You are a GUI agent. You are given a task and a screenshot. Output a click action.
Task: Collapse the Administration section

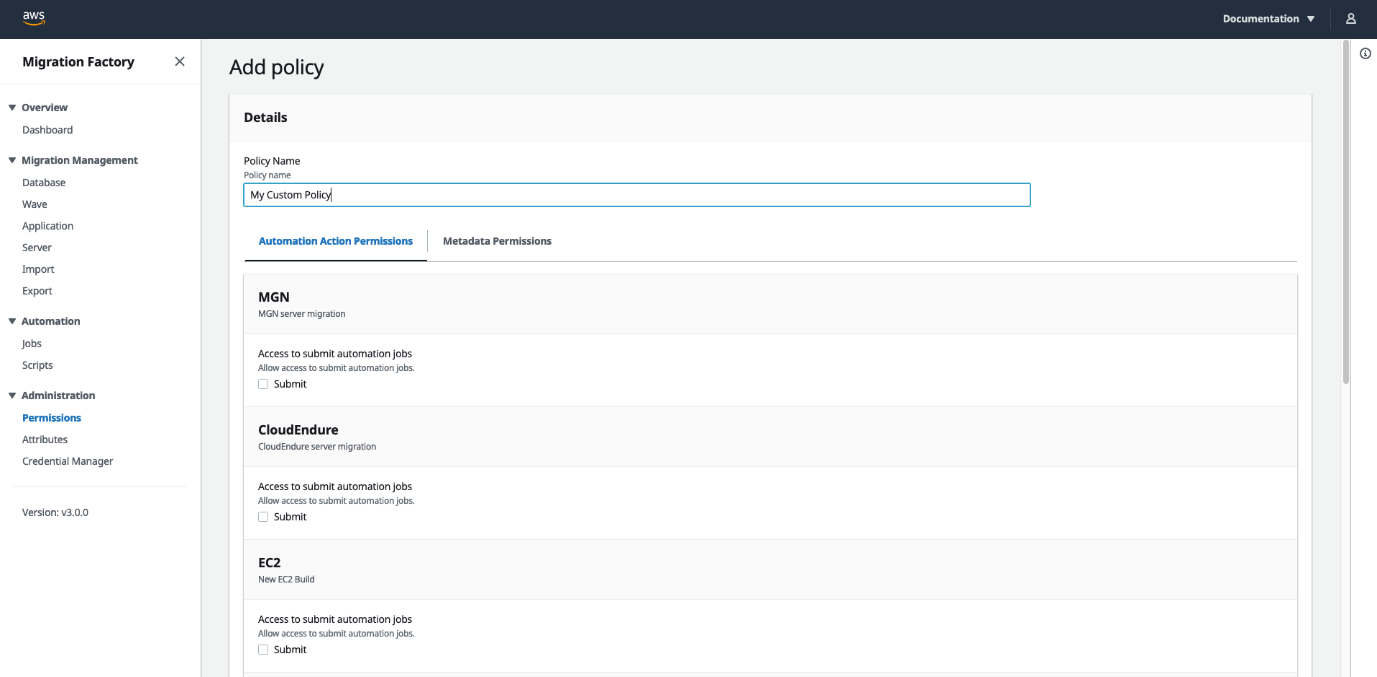[11, 395]
